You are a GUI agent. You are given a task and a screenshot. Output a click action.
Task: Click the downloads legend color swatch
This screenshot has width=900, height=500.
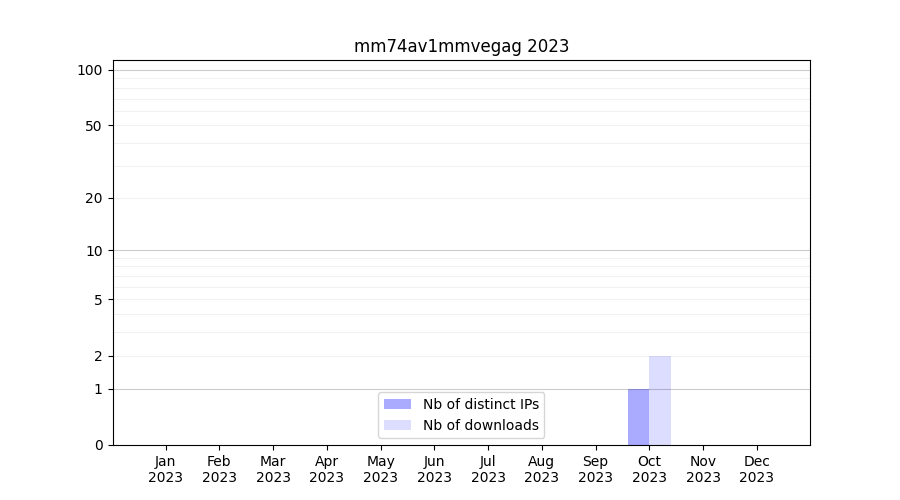(397, 425)
